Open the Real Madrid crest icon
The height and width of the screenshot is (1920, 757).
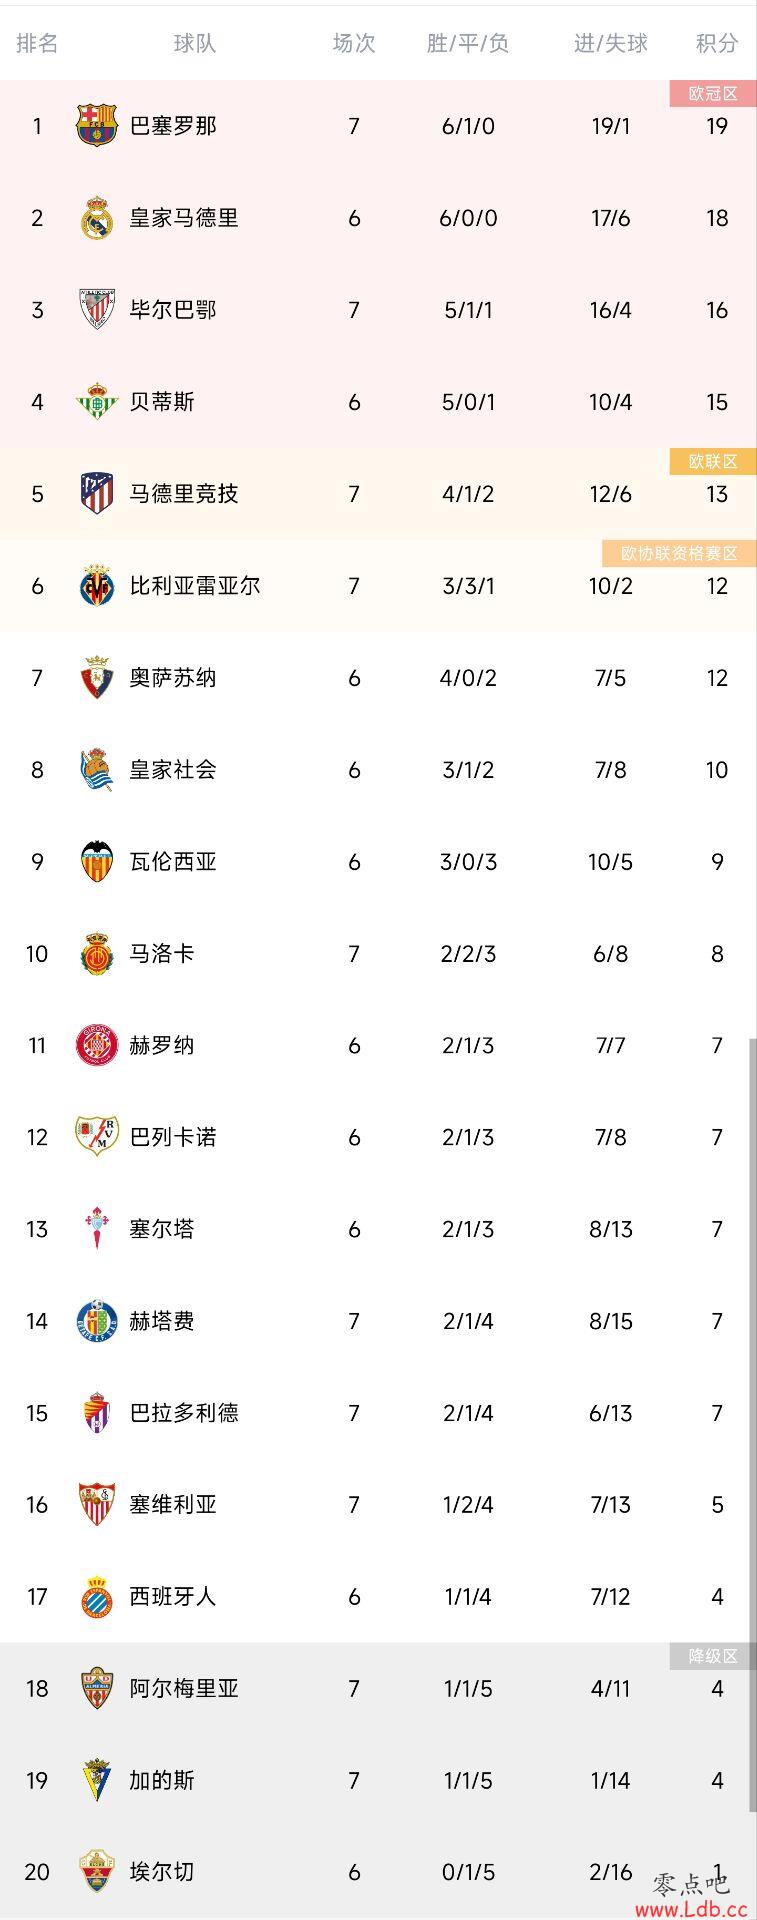(x=97, y=218)
